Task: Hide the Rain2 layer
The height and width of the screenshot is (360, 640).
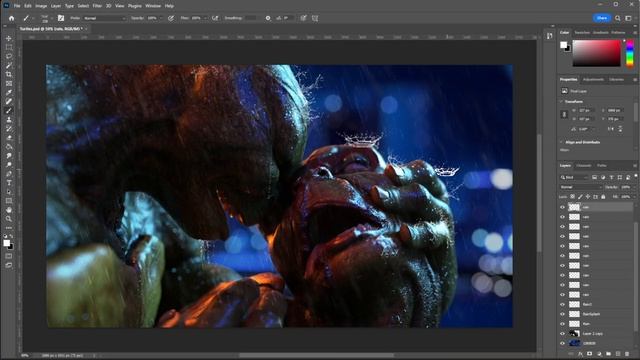Action: (562, 304)
